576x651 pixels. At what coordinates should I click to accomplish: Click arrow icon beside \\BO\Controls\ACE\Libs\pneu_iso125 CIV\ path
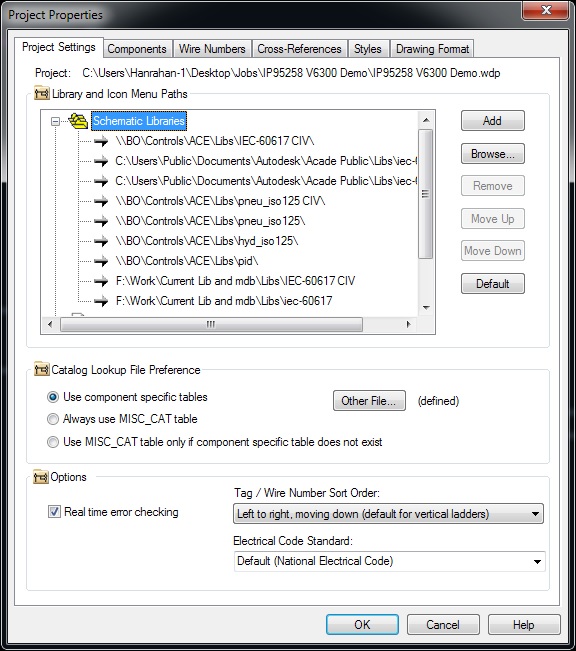[101, 201]
